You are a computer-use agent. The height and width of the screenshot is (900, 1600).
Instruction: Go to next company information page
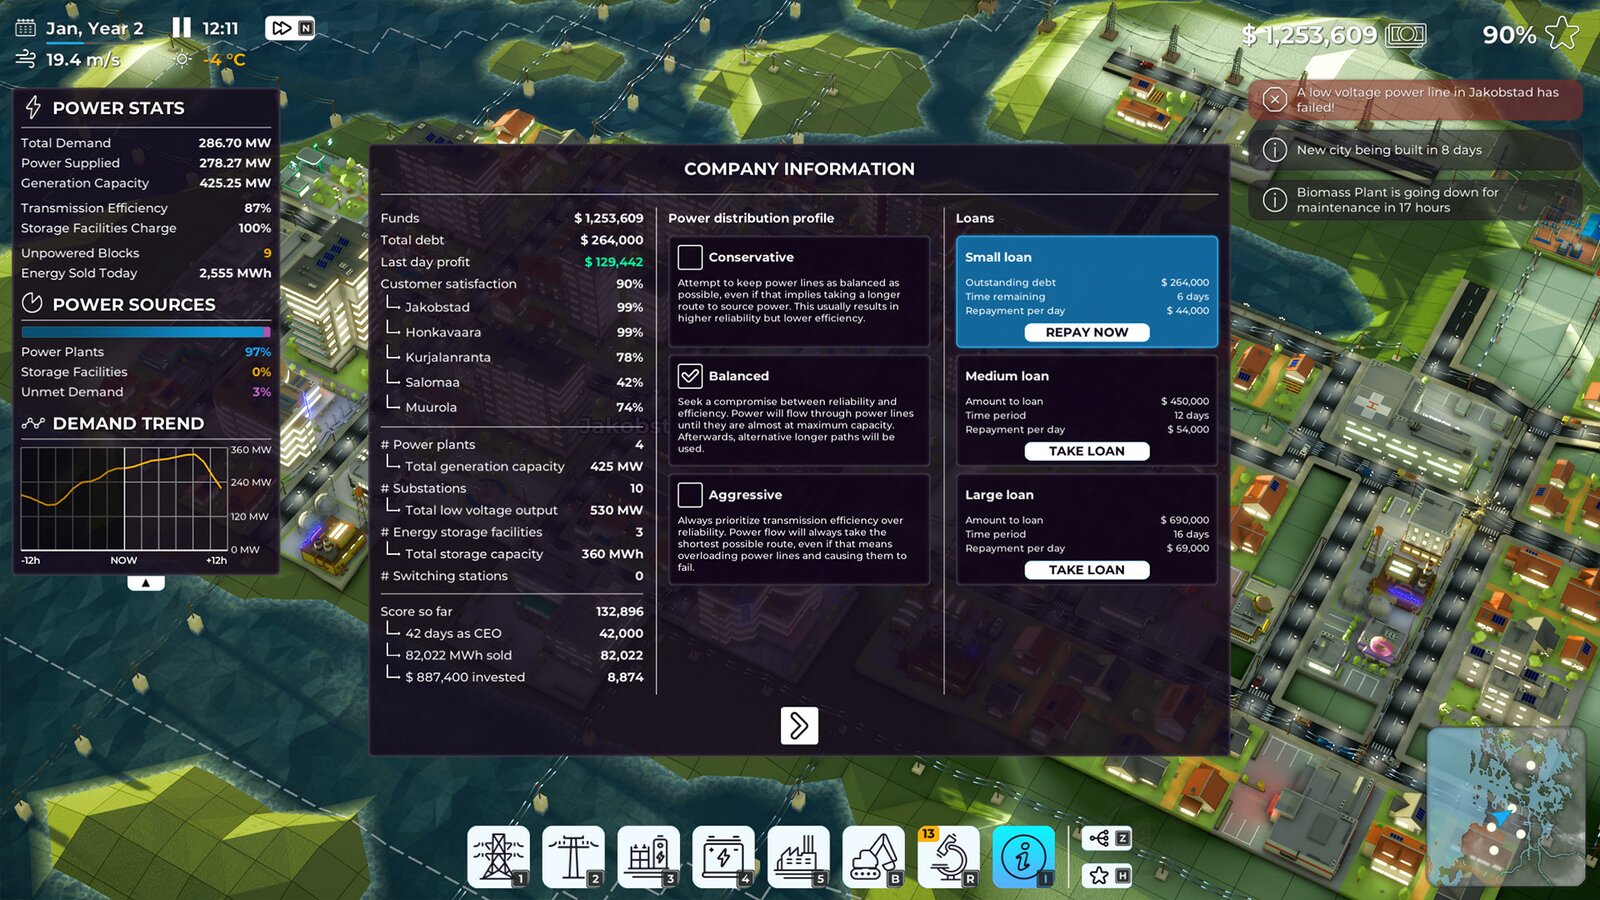tap(799, 726)
